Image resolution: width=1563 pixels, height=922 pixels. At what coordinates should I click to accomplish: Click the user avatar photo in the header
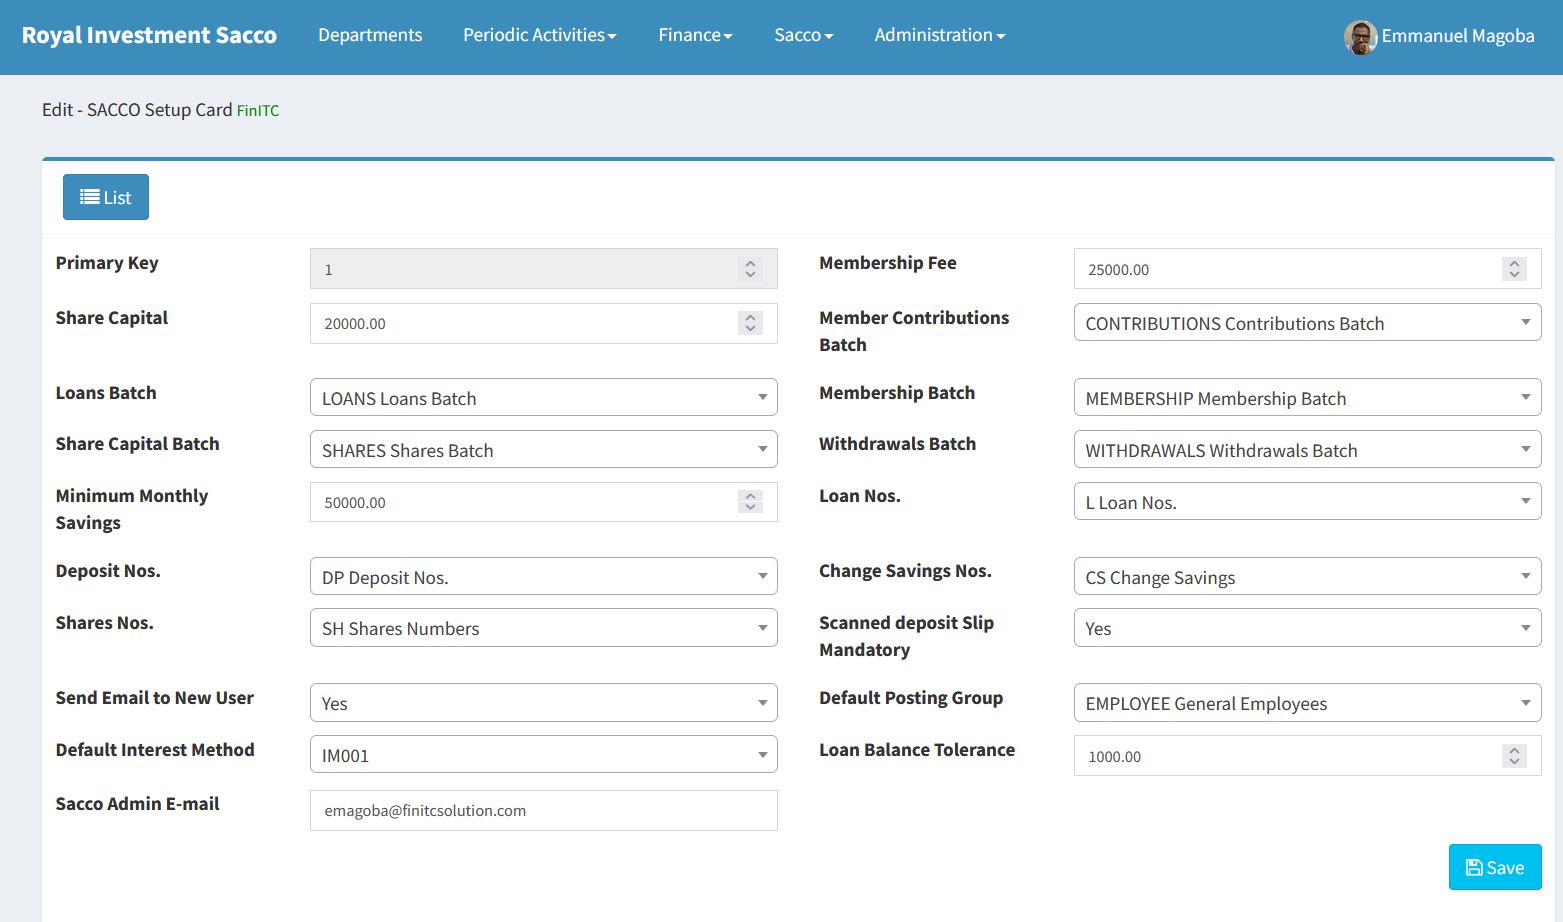(x=1360, y=37)
